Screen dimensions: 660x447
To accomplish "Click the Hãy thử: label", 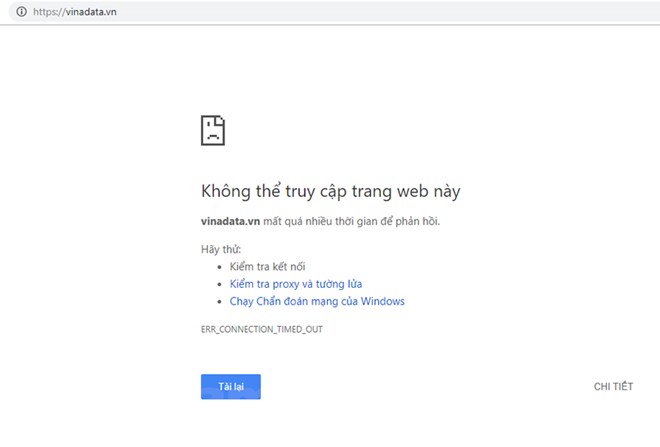I will pos(221,249).
